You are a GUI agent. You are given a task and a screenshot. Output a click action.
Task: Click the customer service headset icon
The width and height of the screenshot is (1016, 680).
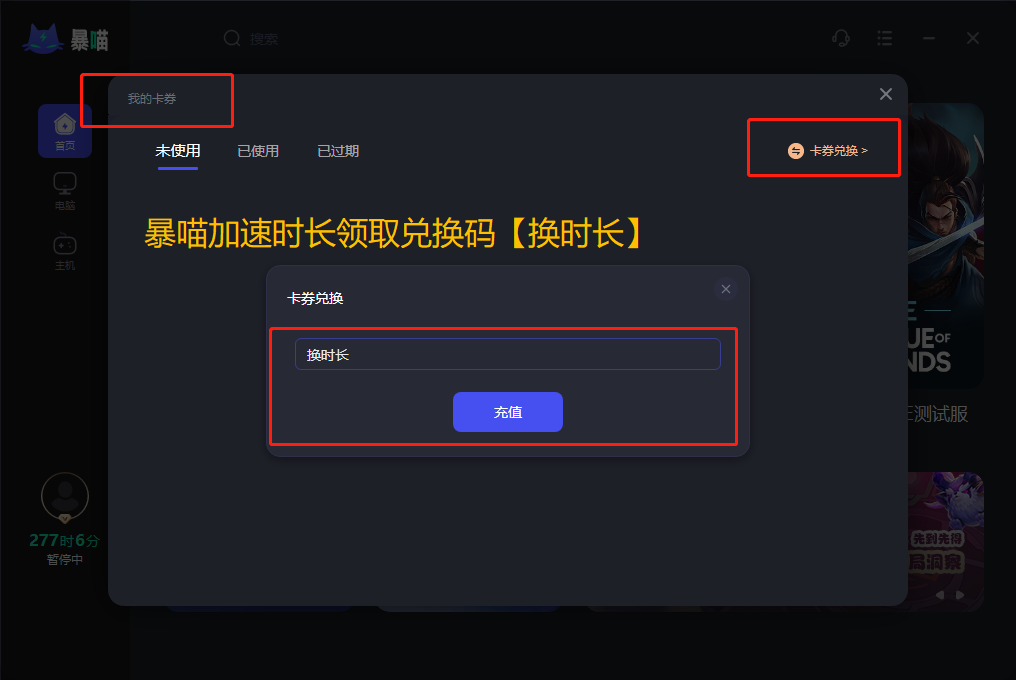coord(840,38)
